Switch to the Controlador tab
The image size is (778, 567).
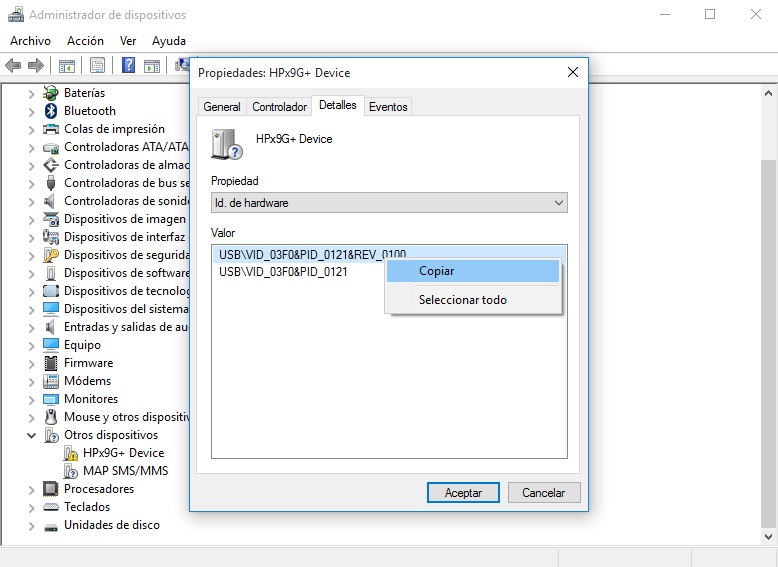pos(279,107)
